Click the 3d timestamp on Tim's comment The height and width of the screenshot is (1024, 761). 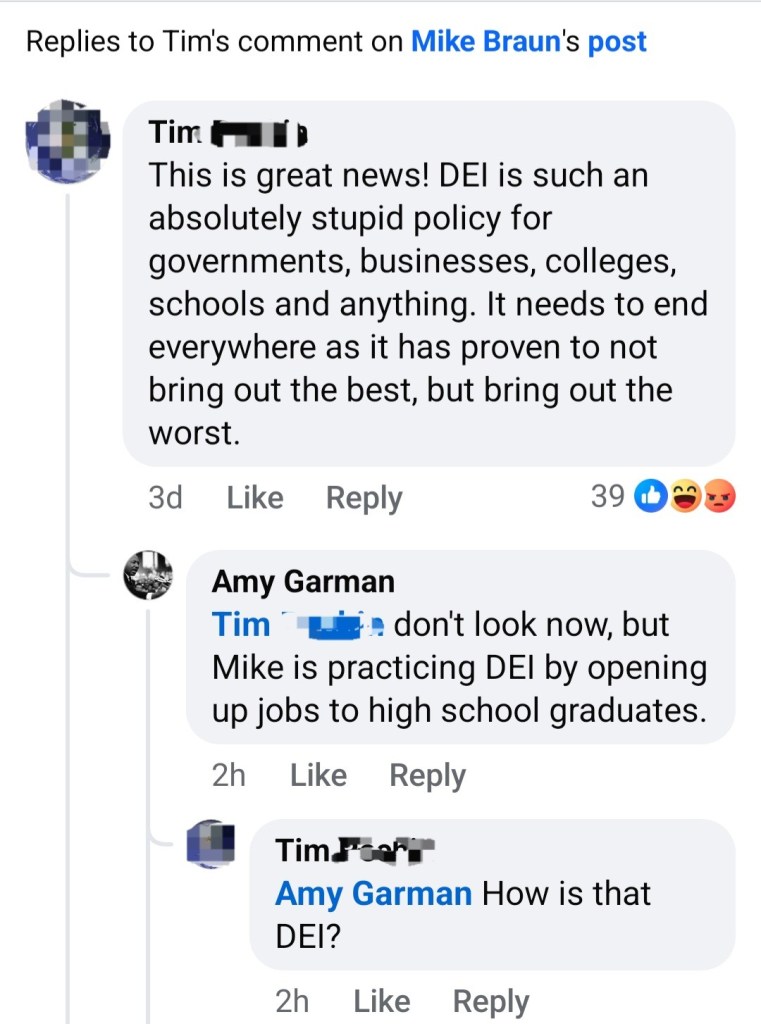tap(165, 497)
